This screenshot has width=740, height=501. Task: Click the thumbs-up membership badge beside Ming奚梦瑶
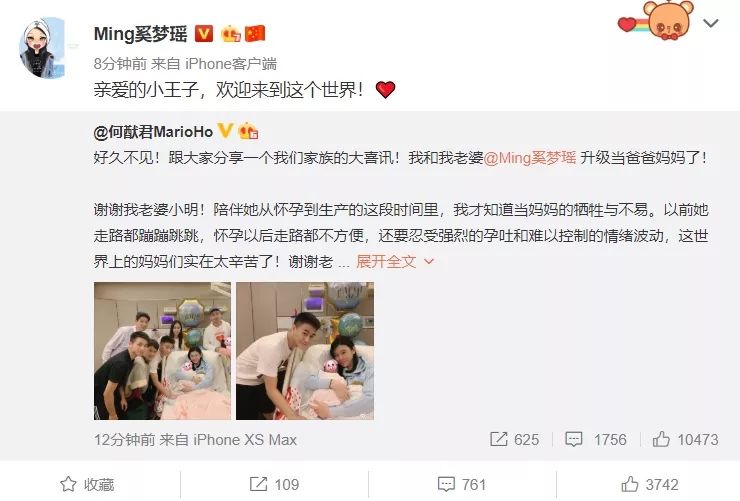point(231,34)
